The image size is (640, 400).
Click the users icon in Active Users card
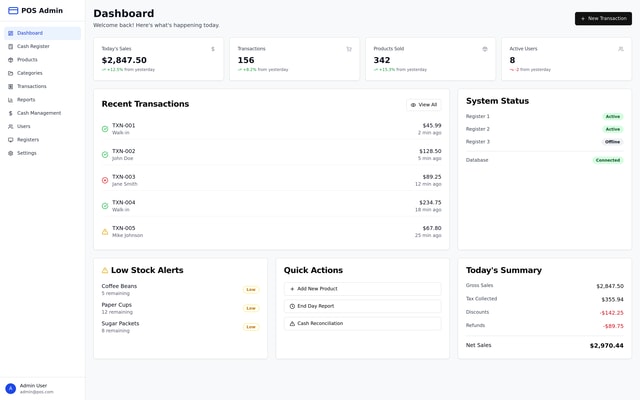click(x=621, y=48)
